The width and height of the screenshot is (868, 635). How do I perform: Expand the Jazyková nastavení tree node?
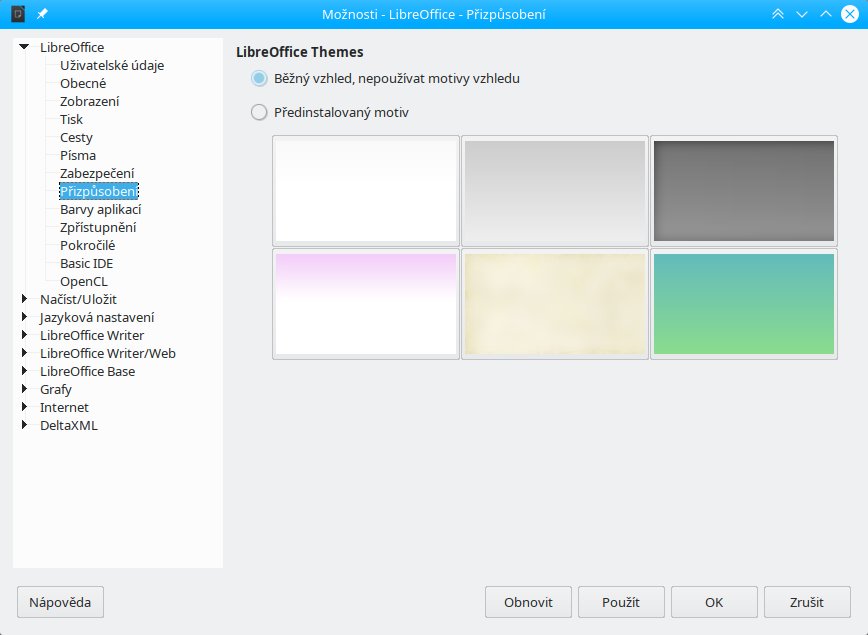[x=24, y=317]
